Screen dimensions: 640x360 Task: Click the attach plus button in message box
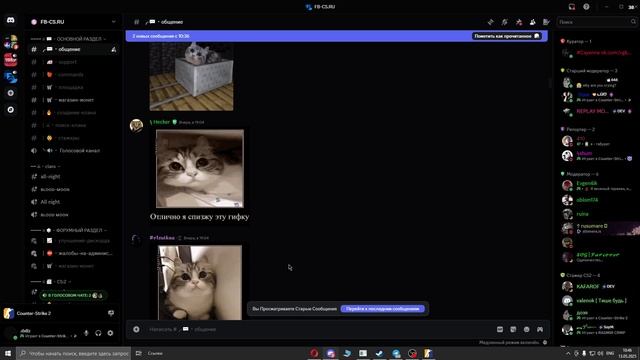(136, 329)
